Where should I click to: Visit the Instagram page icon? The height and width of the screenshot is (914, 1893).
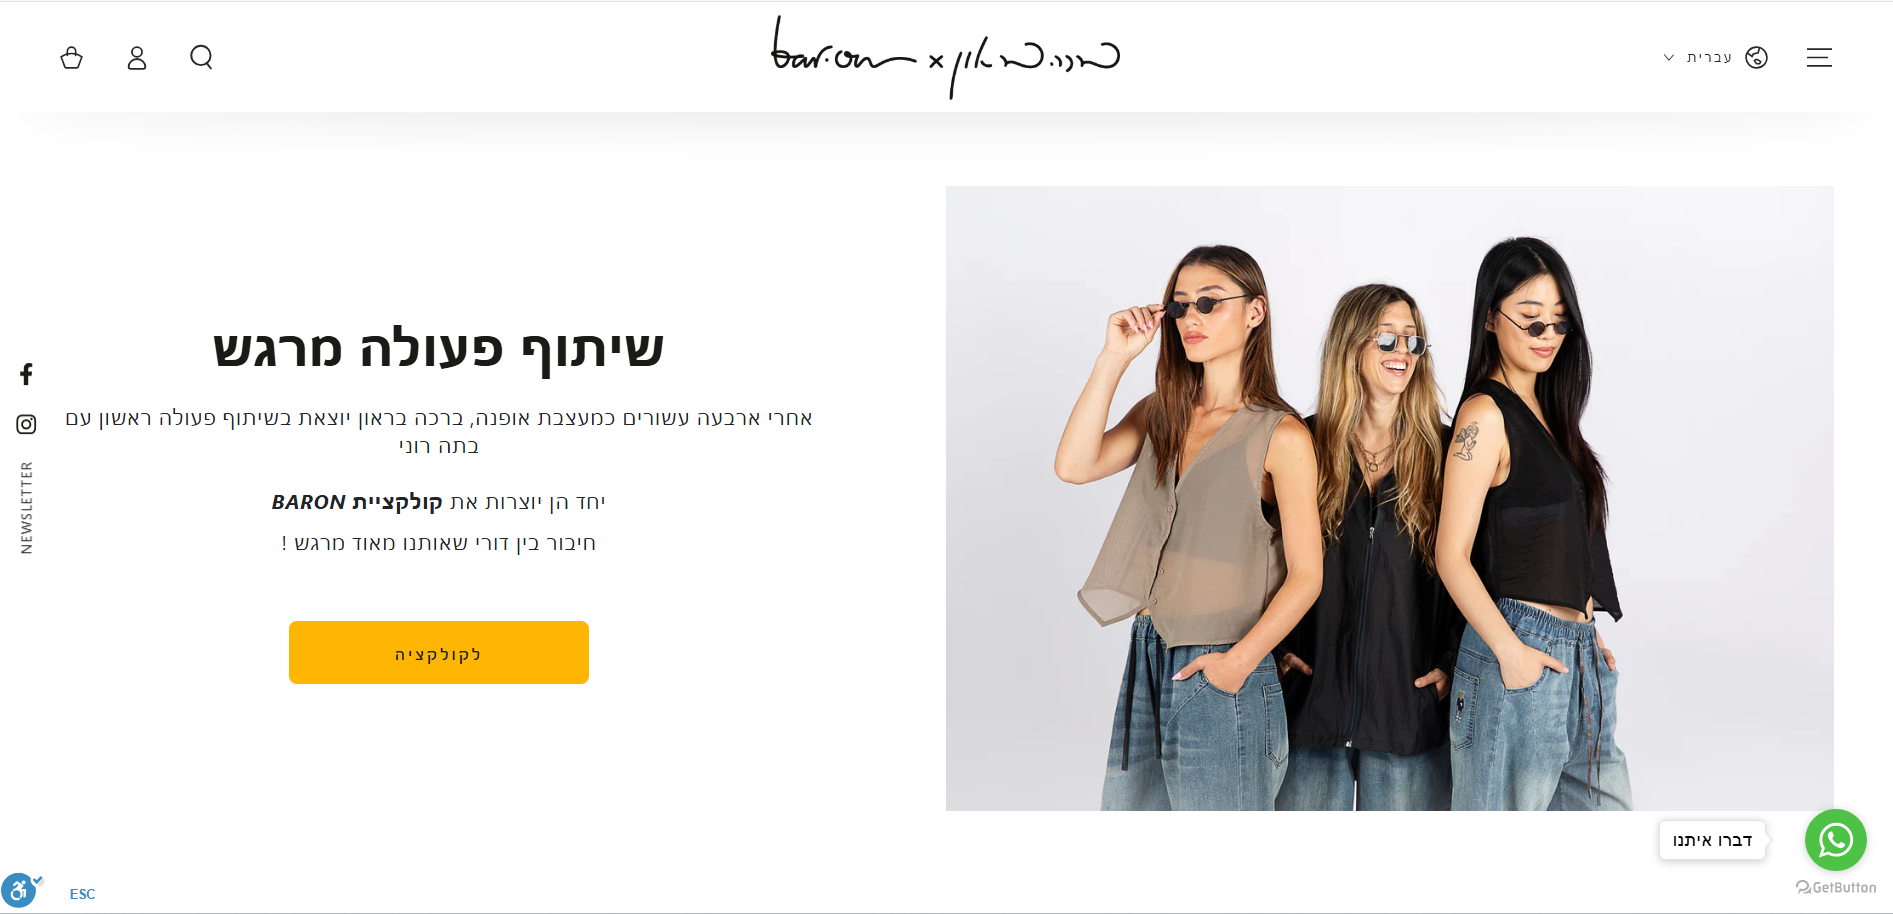click(x=26, y=424)
